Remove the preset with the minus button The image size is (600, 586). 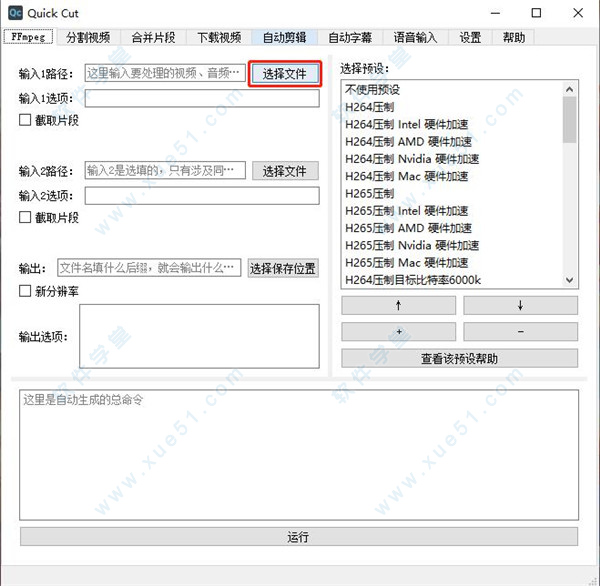pyautogui.click(x=520, y=331)
